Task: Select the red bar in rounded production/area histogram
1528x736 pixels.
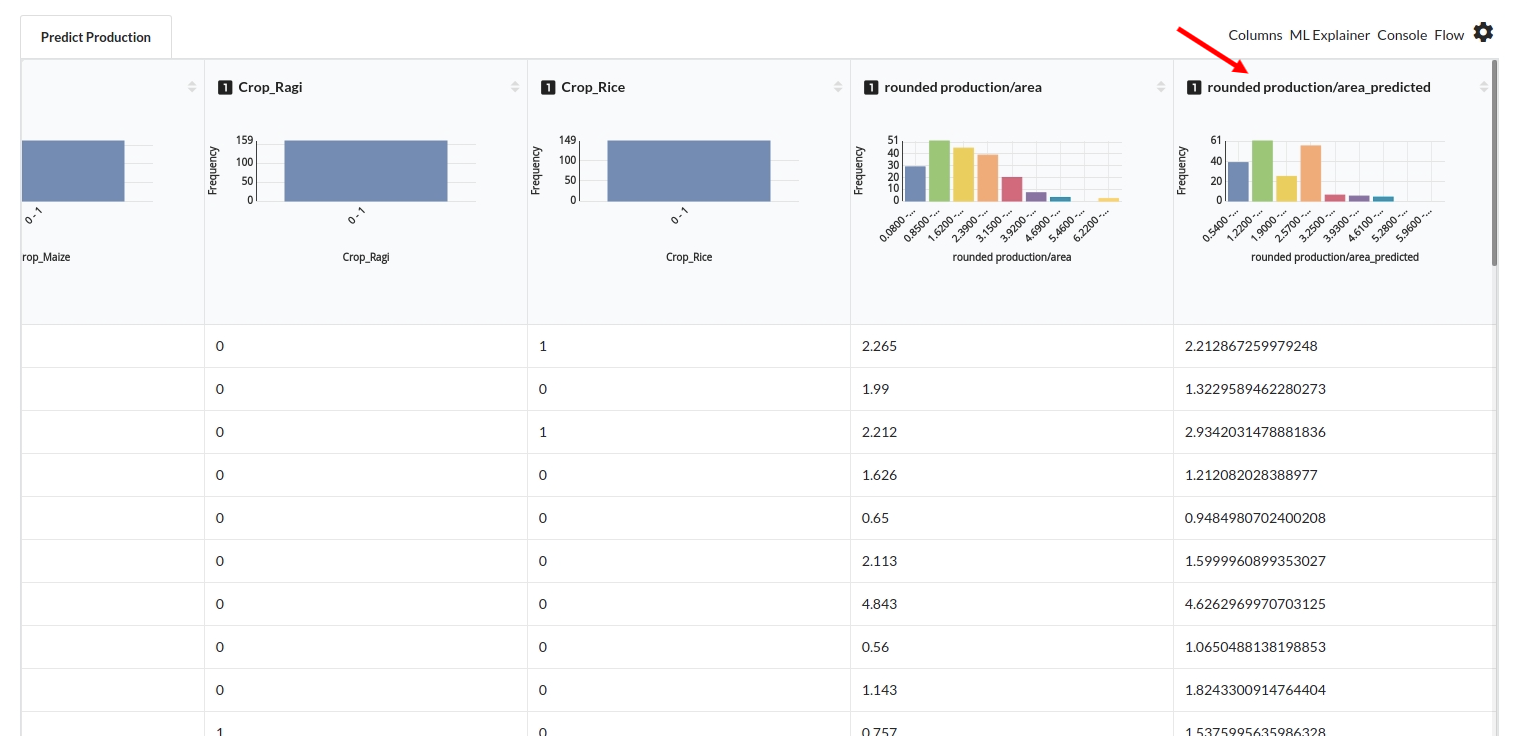Action: click(1012, 189)
